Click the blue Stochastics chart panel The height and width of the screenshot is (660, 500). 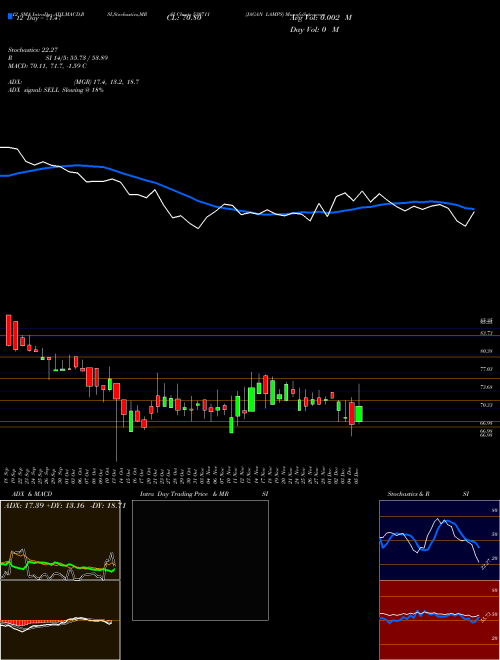click(x=438, y=540)
